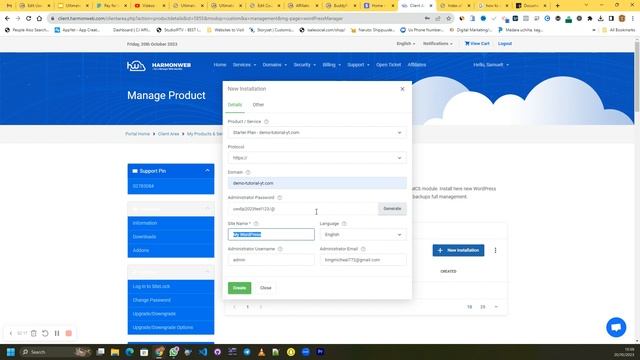The image size is (640, 360).
Task: Generate a new administrator password
Action: [x=392, y=209]
